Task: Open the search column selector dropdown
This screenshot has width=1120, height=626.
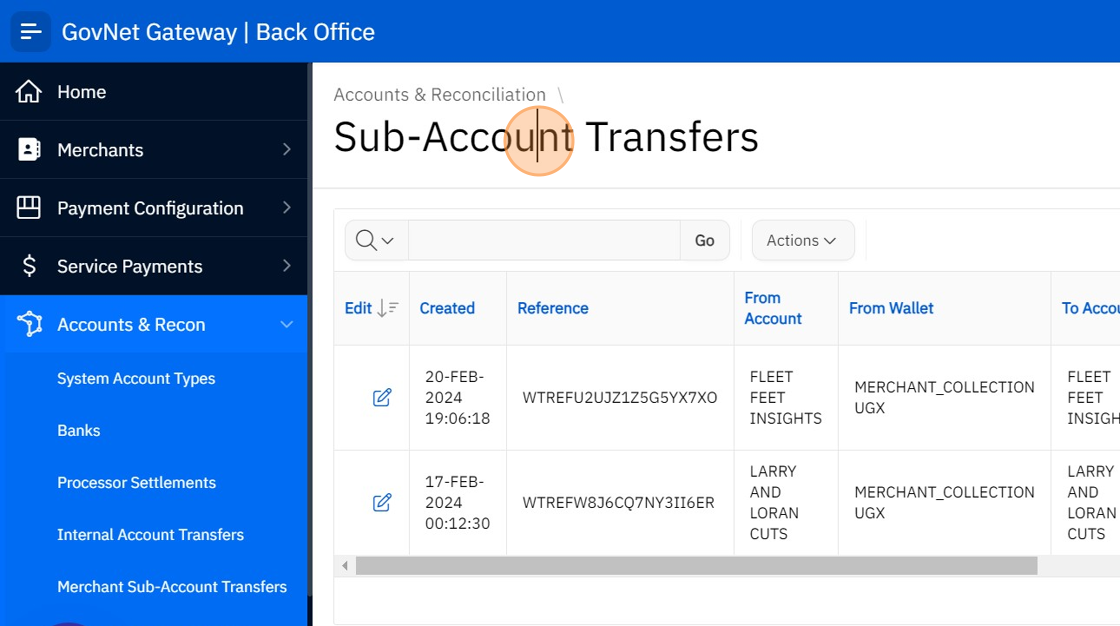Action: tap(376, 241)
